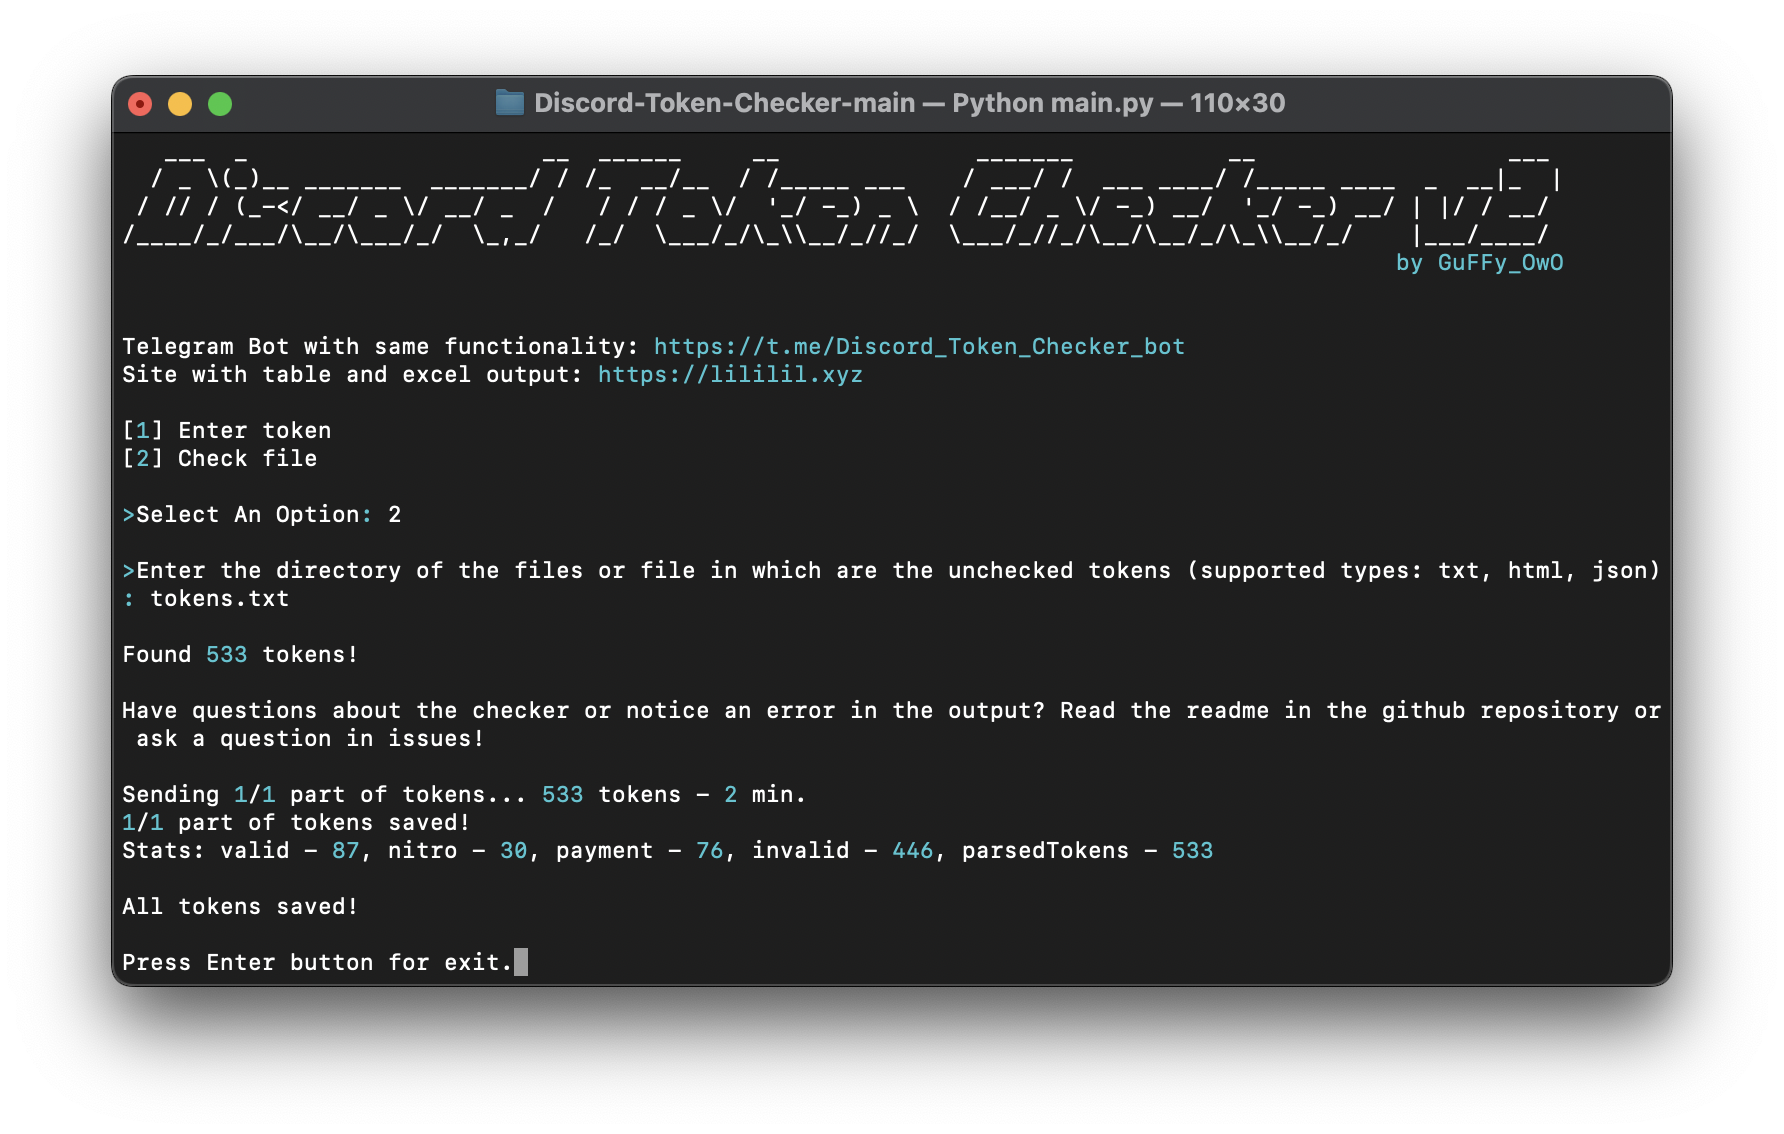Click the '[2] Check file' option line

pyautogui.click(x=220, y=459)
